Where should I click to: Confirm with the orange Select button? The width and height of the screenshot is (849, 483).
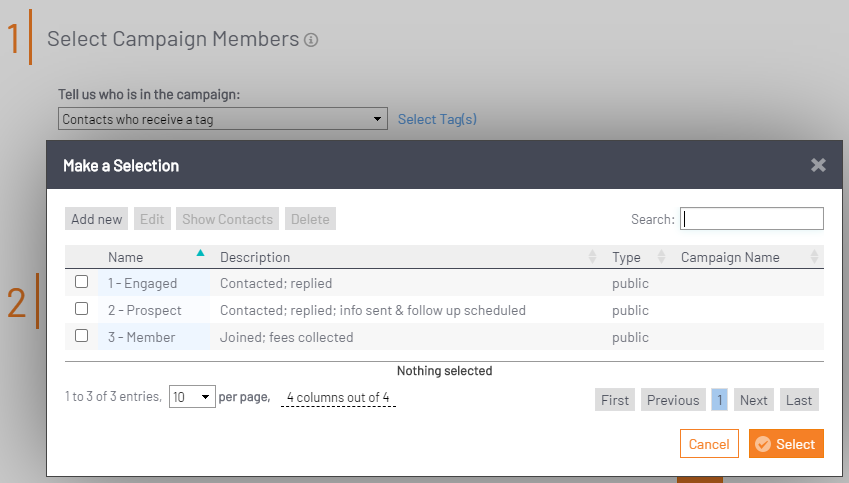(x=786, y=444)
